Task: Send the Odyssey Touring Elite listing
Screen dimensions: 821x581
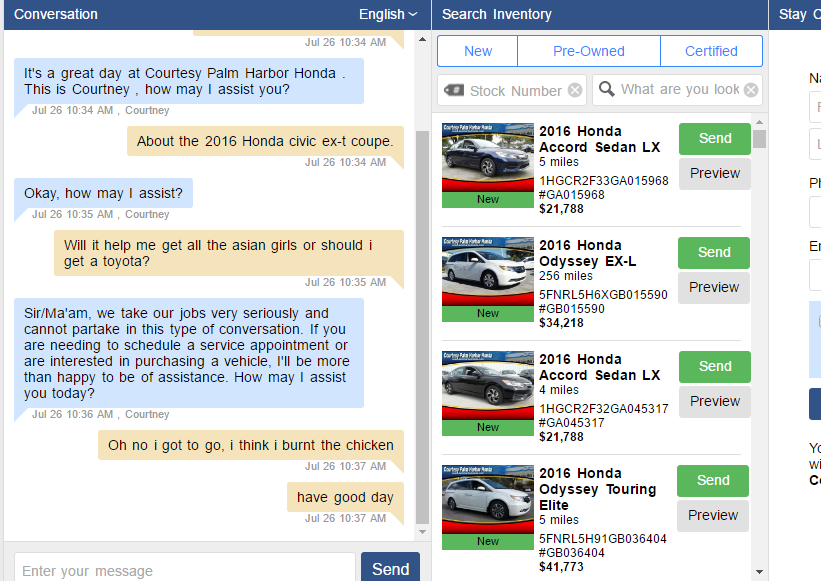Action: tap(713, 481)
